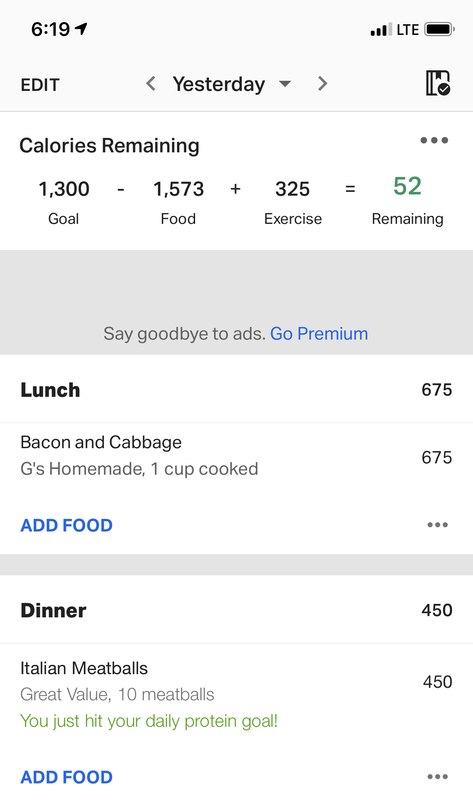Tap the battery indicator in status bar

439,30
